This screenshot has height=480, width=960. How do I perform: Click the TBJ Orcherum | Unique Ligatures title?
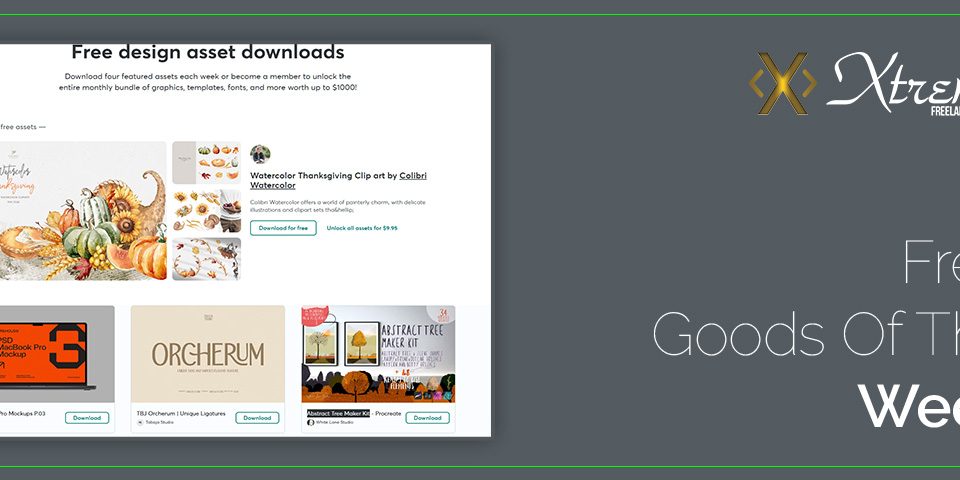click(x=181, y=414)
